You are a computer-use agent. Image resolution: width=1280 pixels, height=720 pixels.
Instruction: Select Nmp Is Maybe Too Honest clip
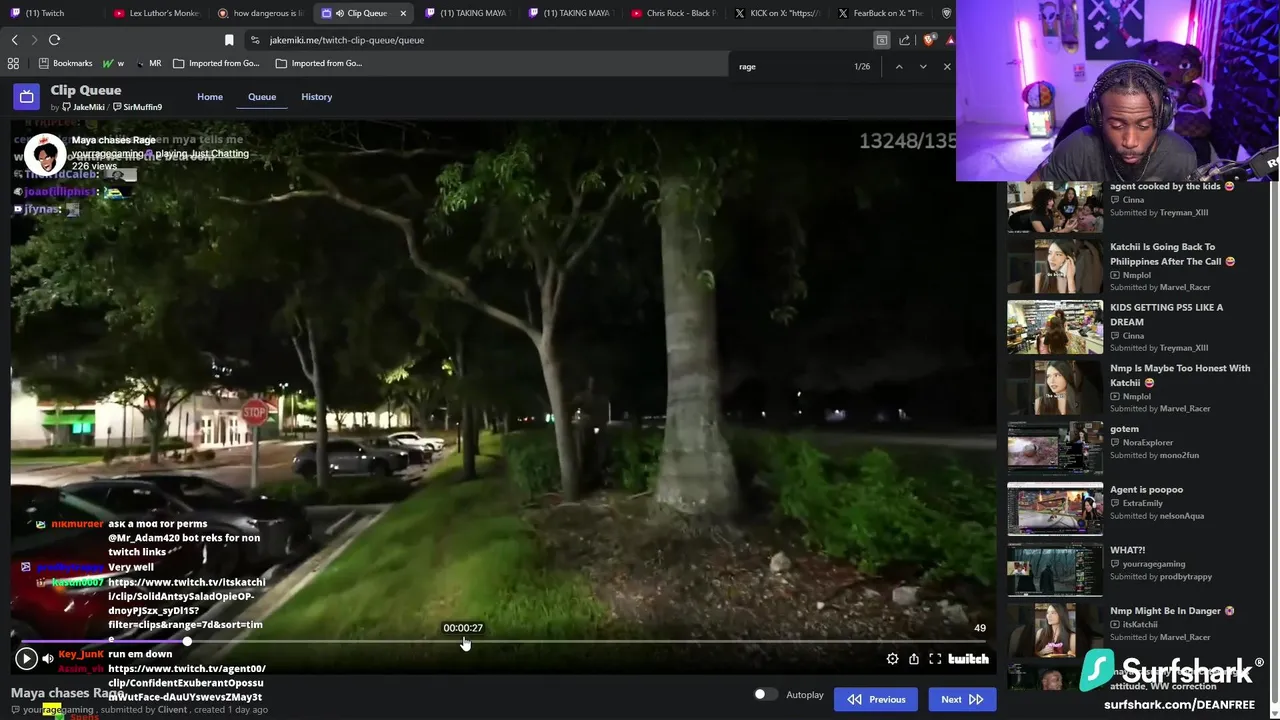(1055, 387)
